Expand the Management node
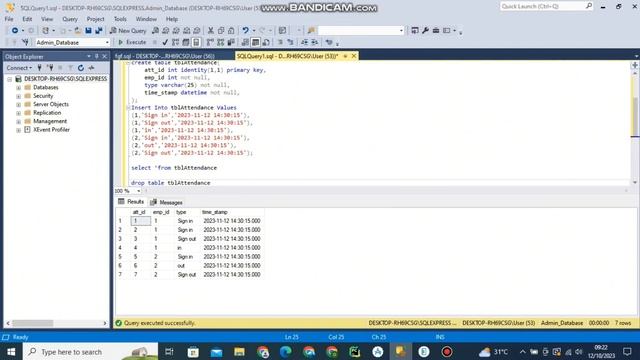This screenshot has height=360, width=640. click(x=18, y=121)
